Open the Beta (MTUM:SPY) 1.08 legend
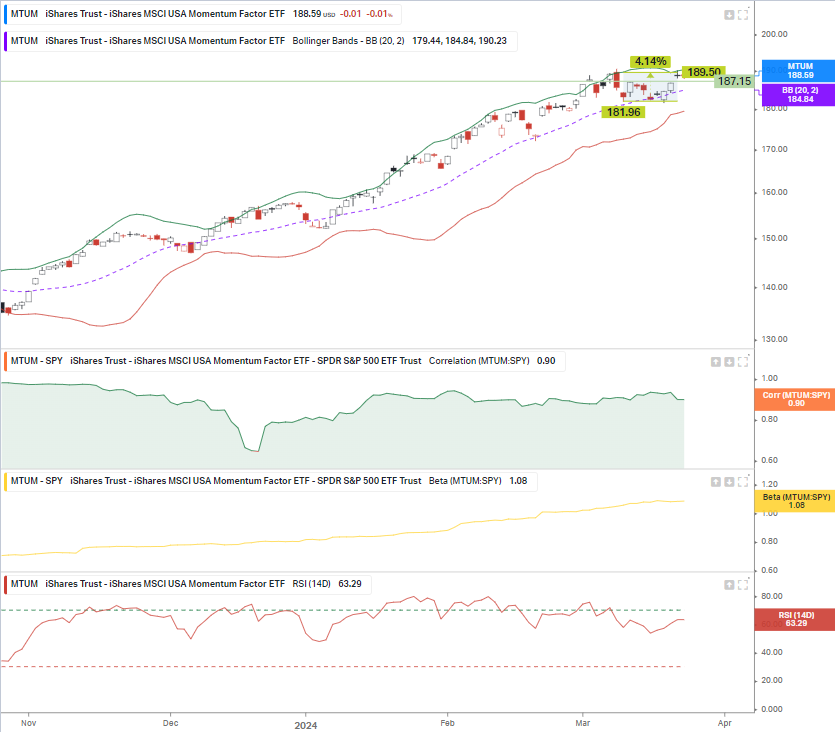The image size is (835, 732). tap(270, 481)
